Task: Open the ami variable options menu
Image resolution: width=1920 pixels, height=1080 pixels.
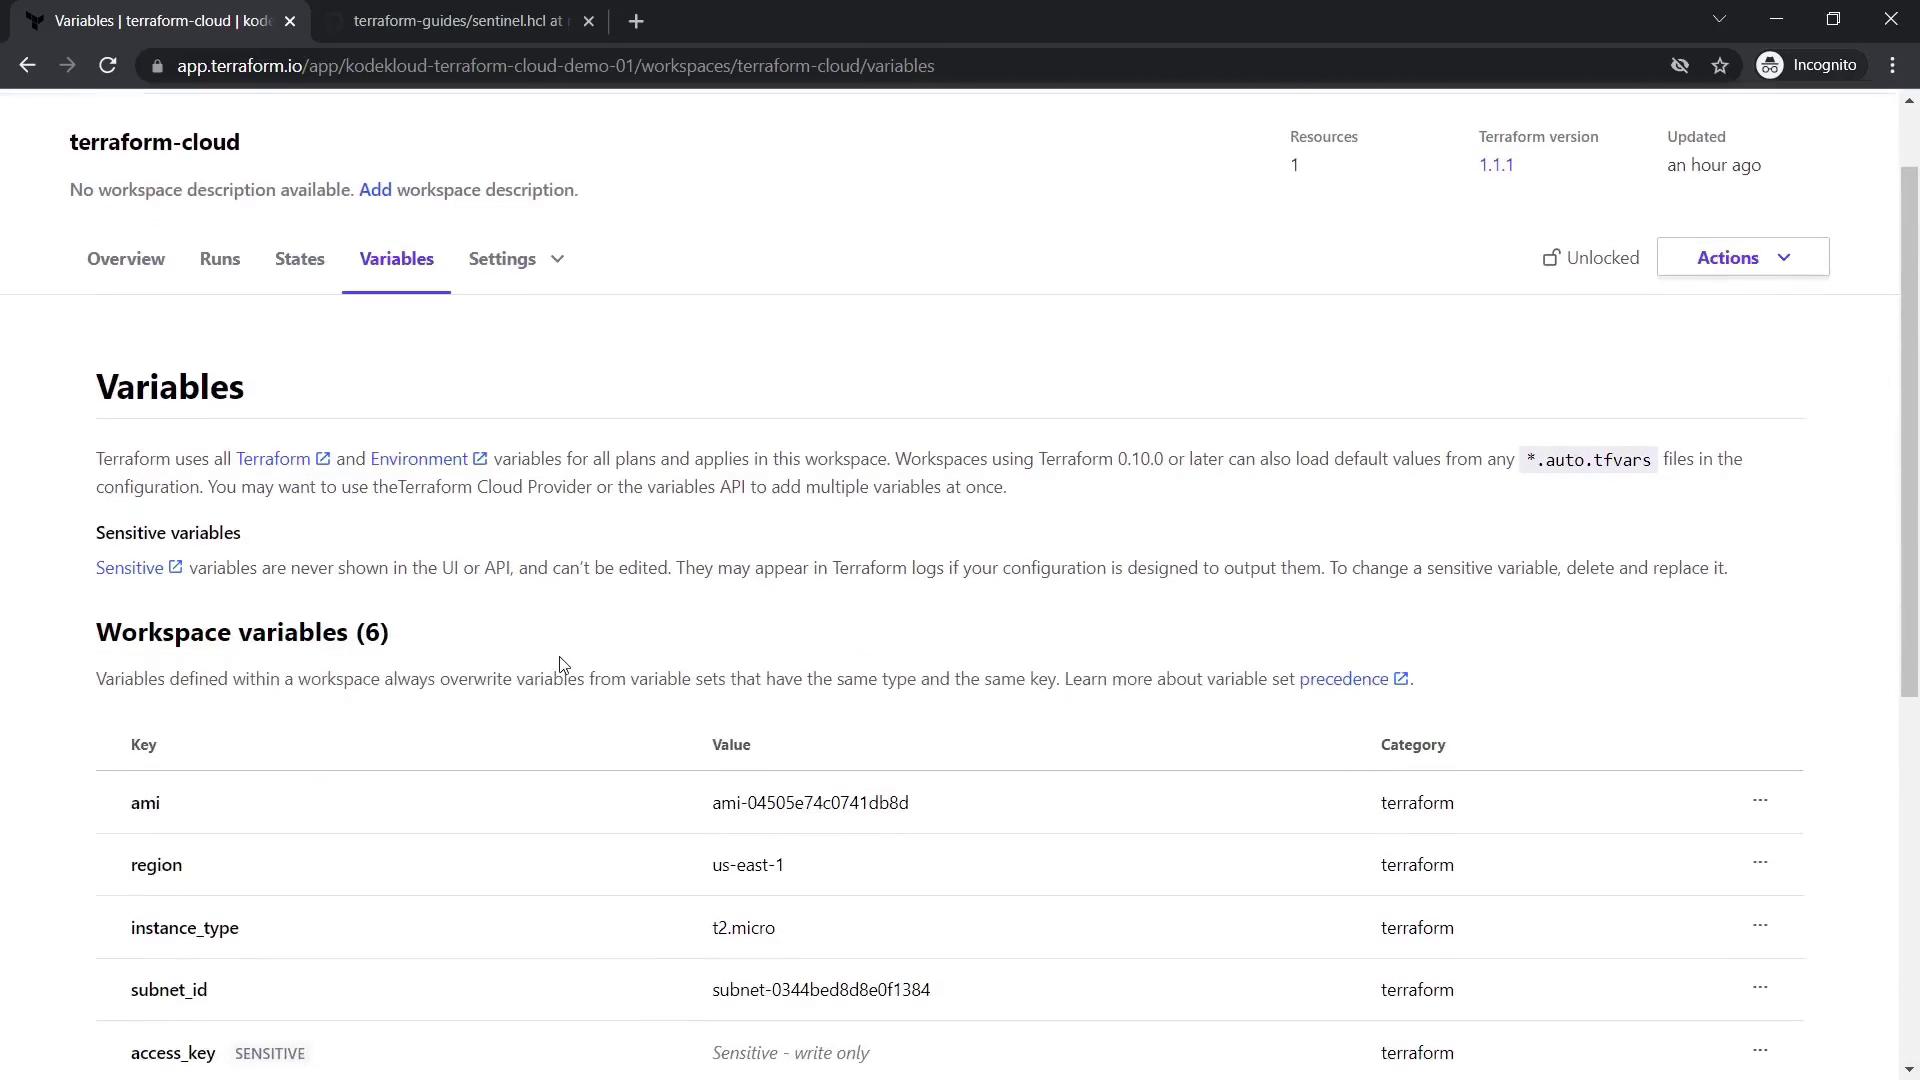Action: tap(1760, 801)
